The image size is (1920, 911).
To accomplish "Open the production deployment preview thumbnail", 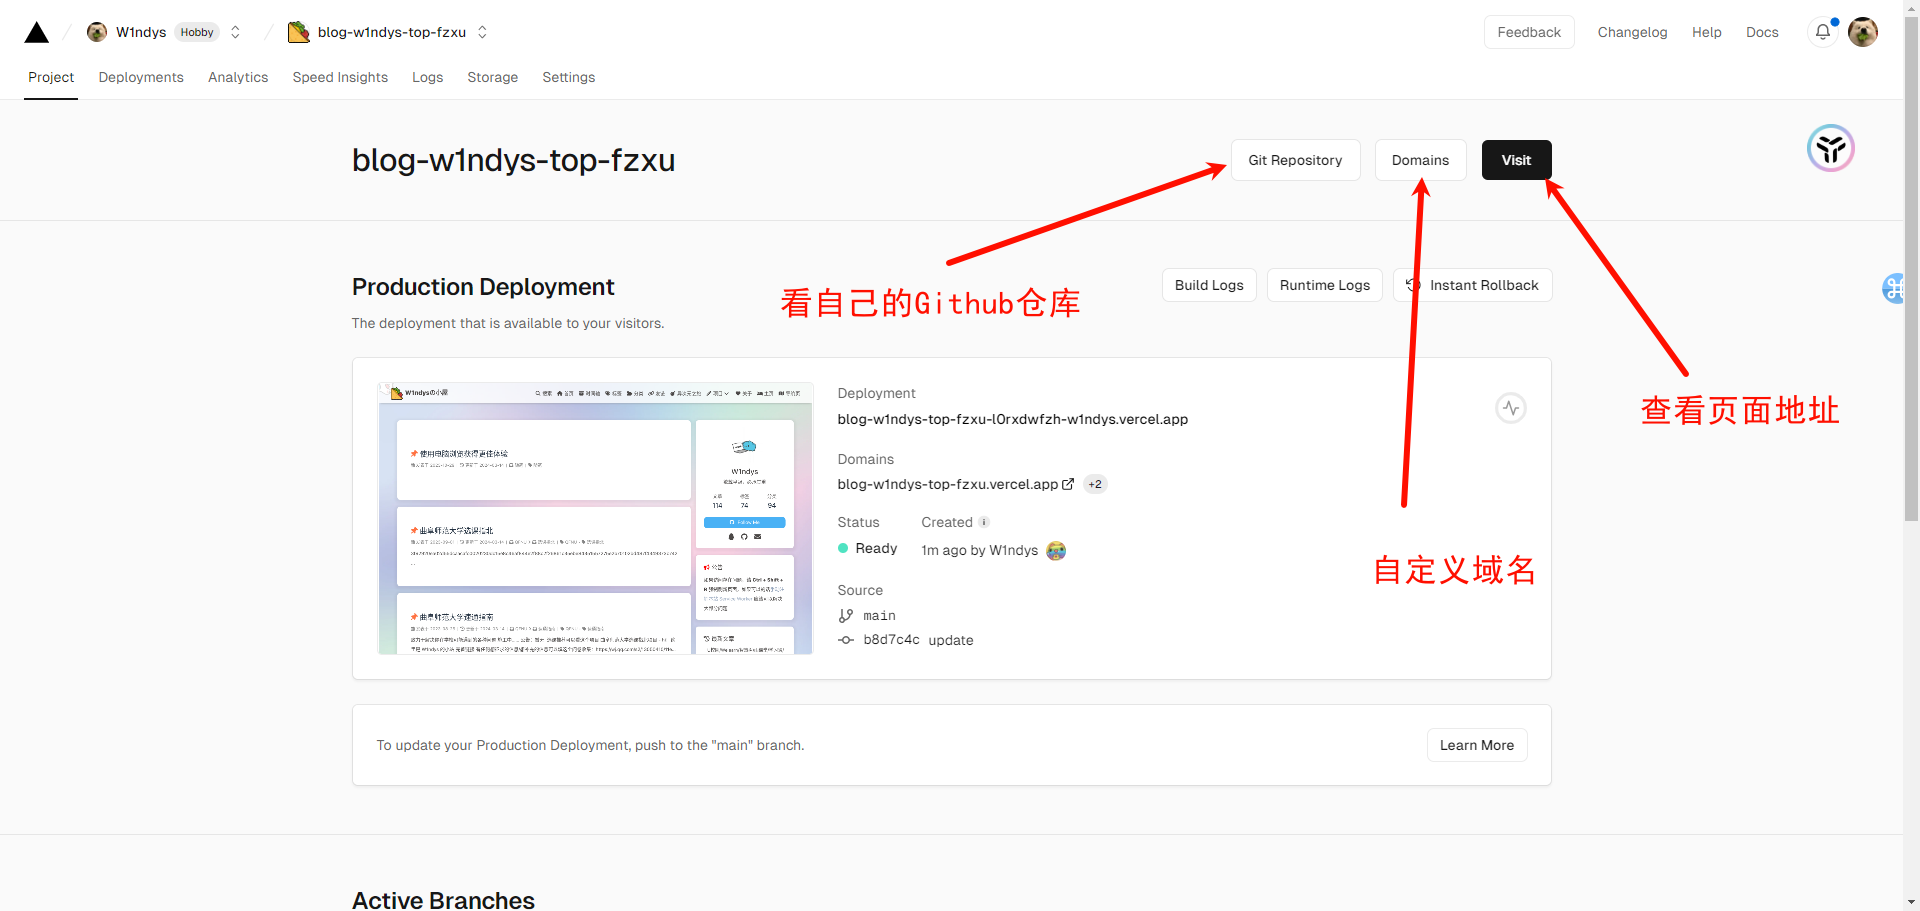I will tap(595, 518).
